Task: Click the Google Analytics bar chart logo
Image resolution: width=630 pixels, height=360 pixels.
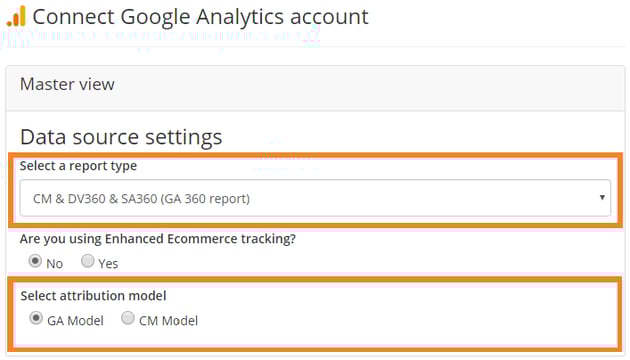Action: [16, 16]
